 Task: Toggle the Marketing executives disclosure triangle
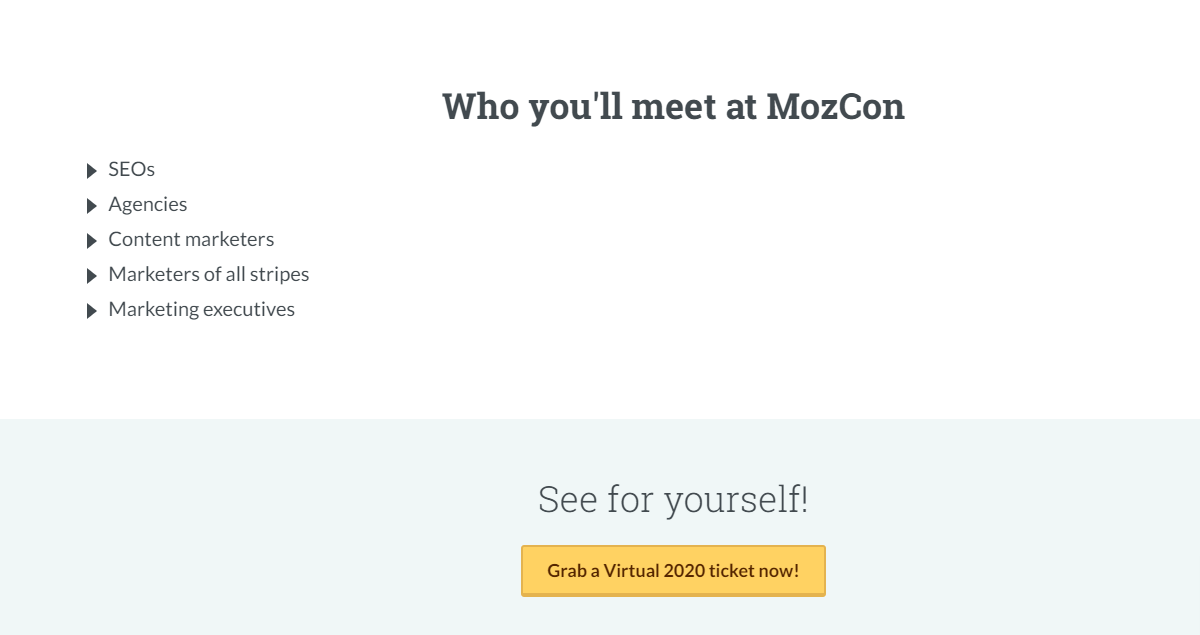pos(92,311)
